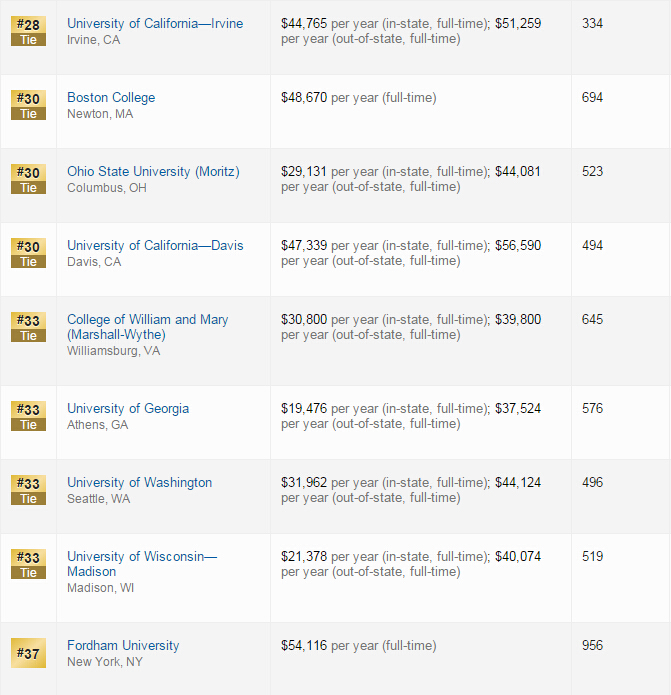Open the Boston College link

[x=111, y=98]
